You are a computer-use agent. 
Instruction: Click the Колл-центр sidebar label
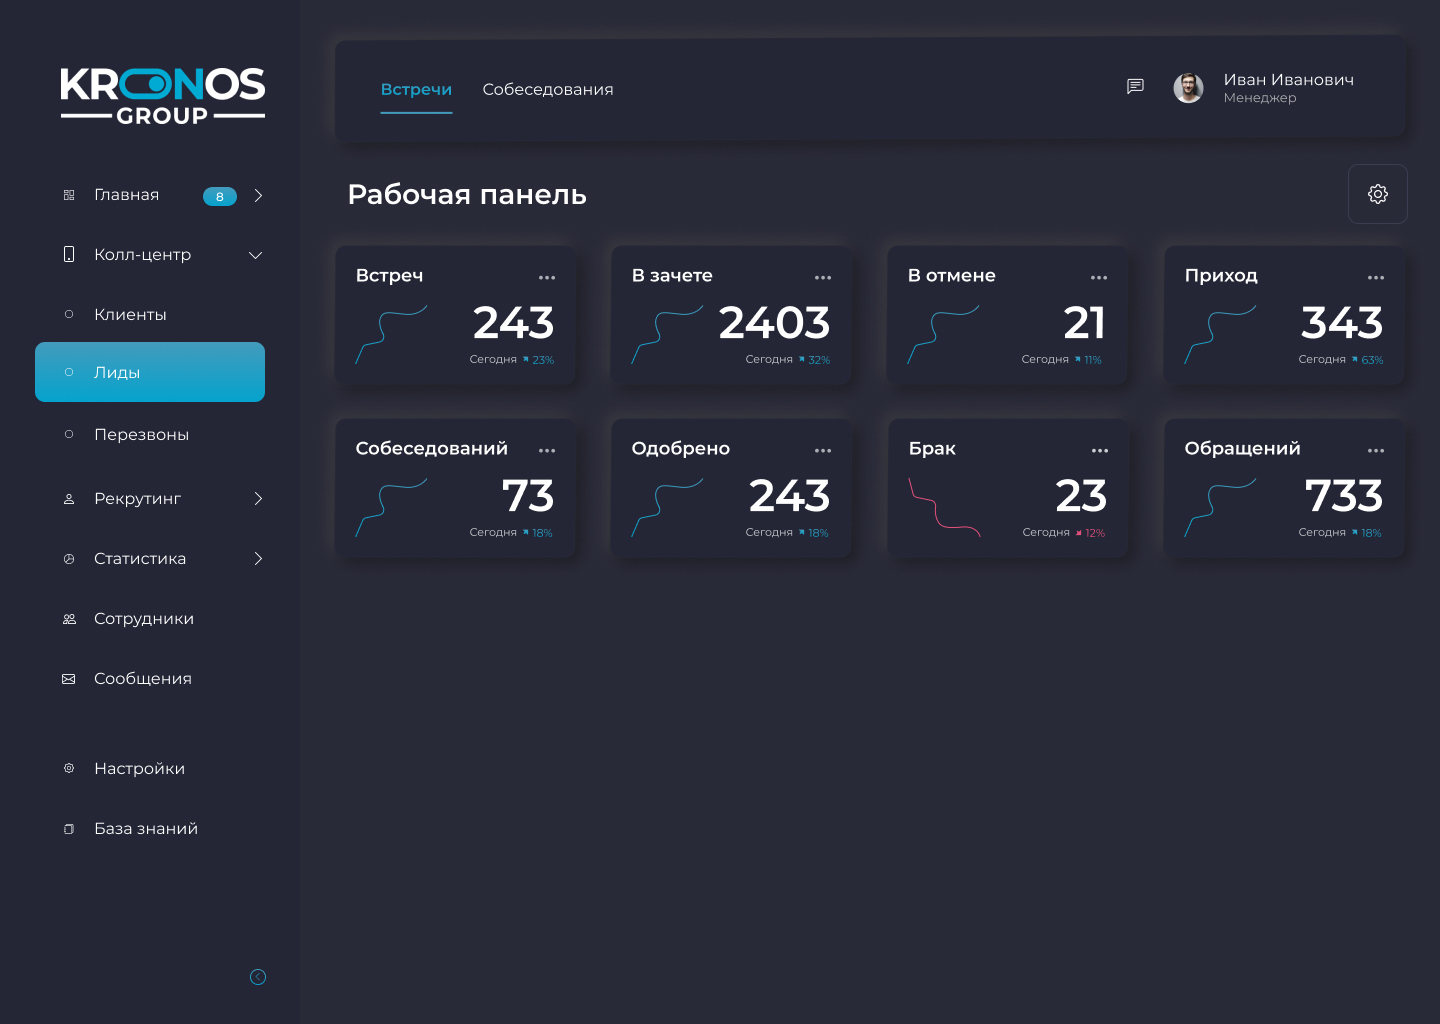click(x=142, y=255)
